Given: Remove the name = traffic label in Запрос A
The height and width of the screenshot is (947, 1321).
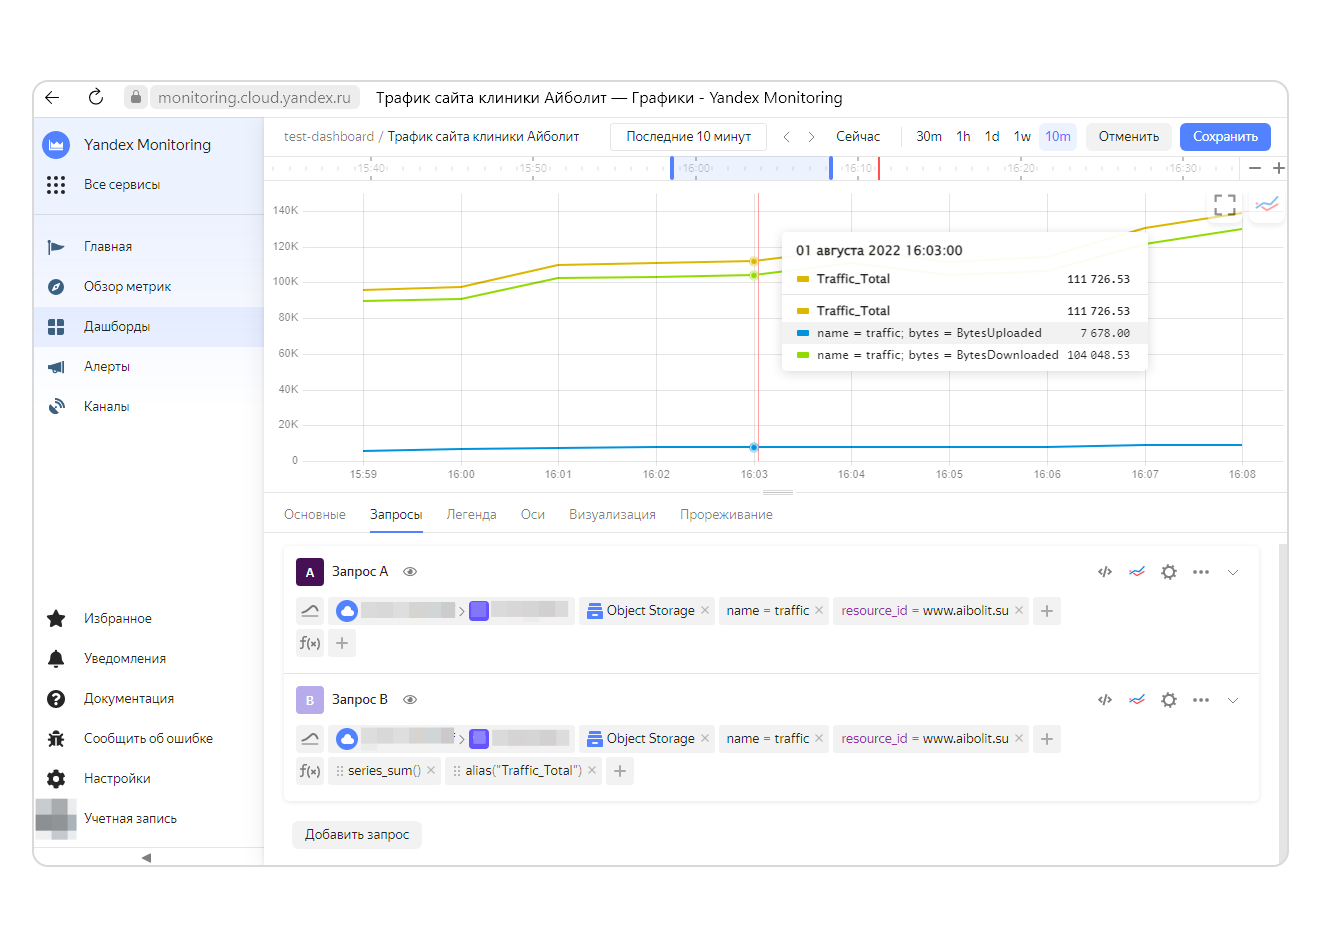Looking at the screenshot, I should [819, 611].
